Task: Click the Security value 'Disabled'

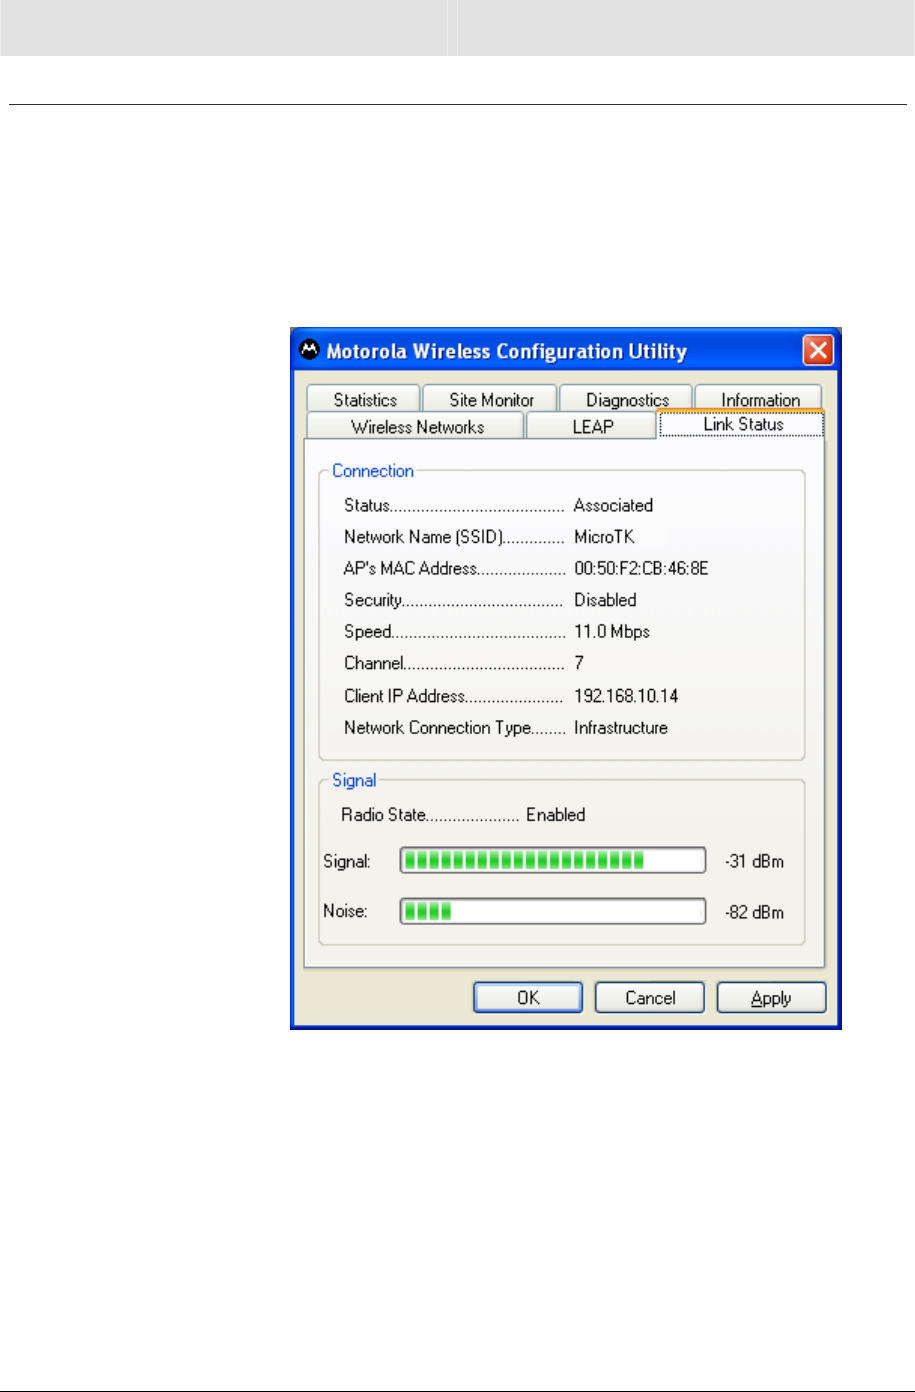Action: 605,600
